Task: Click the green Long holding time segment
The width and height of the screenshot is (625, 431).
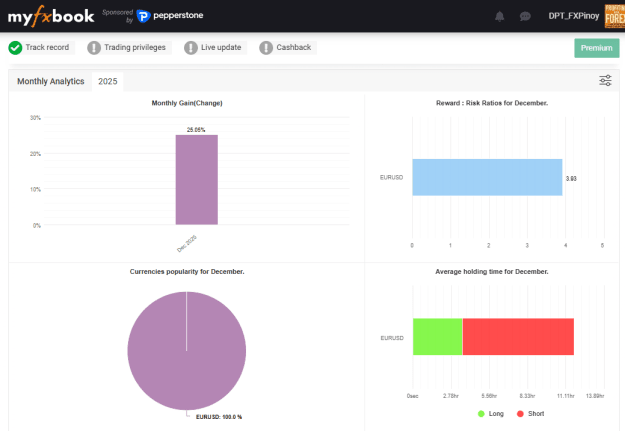Action: coord(437,337)
